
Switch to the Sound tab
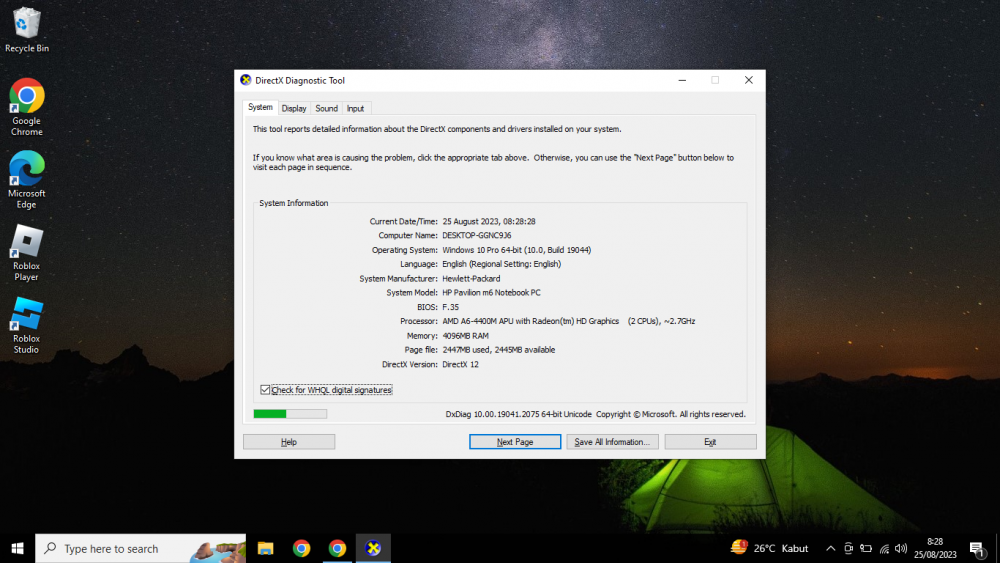327,108
